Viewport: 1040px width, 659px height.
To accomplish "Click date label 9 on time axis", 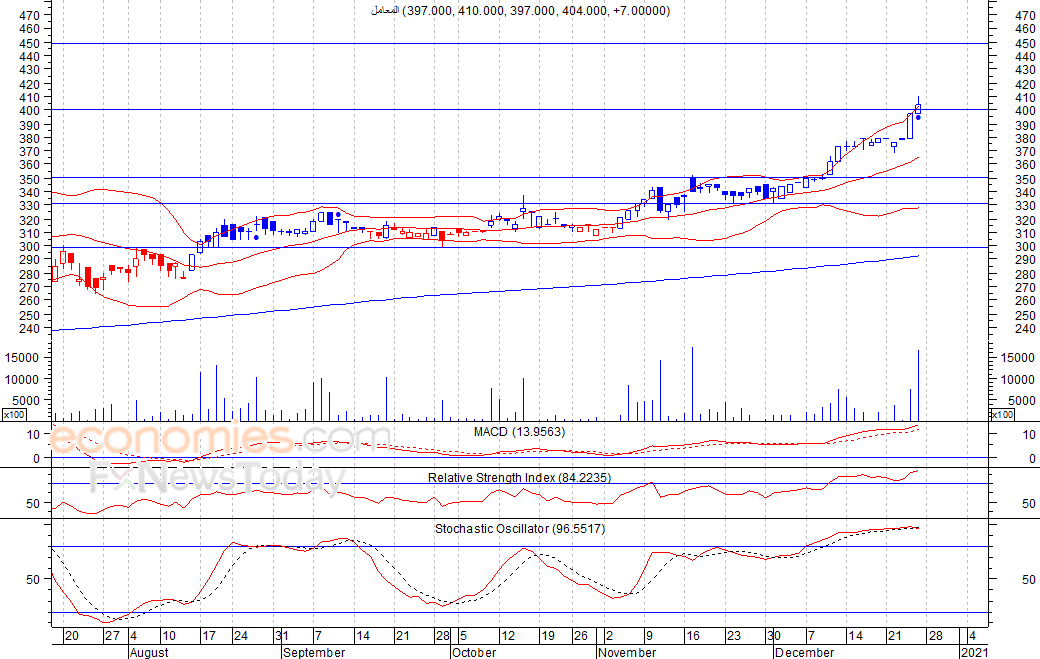I will point(649,636).
